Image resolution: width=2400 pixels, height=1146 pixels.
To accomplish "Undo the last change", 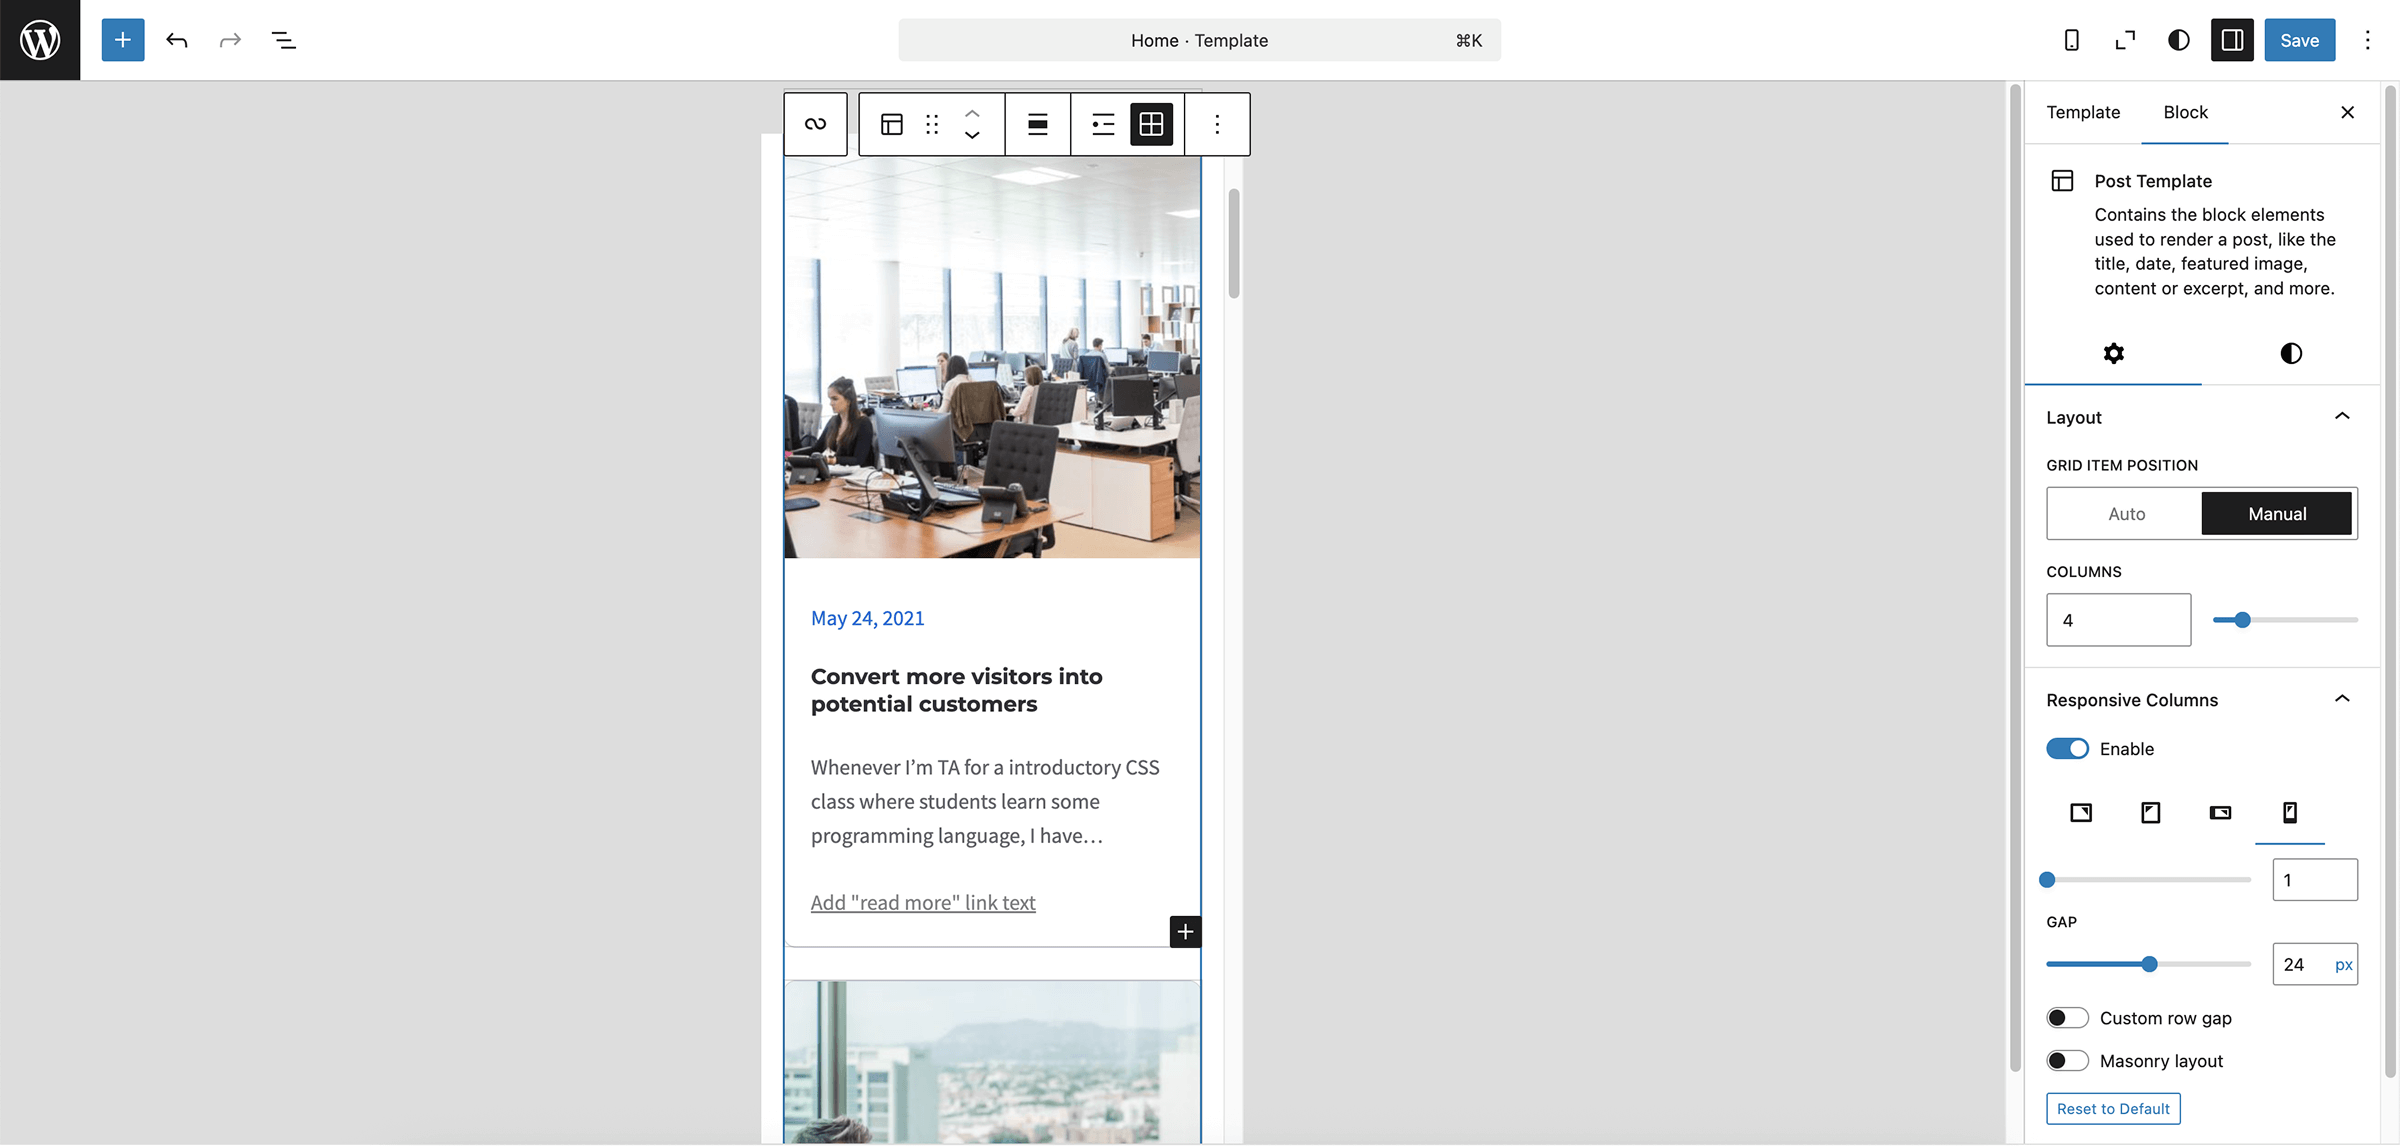I will [x=177, y=40].
